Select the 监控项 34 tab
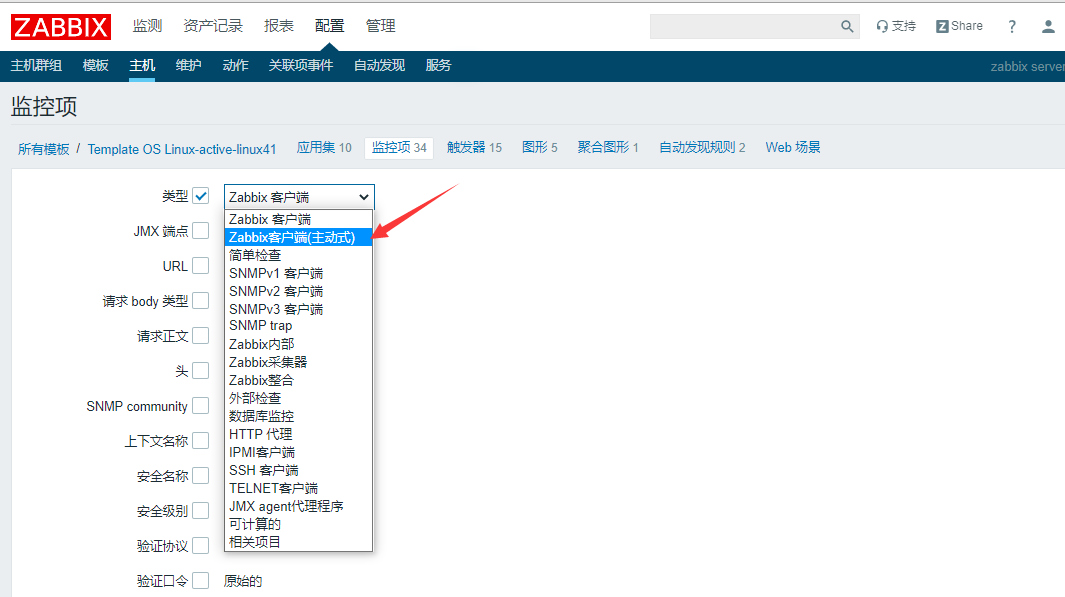Viewport: 1065px width, 597px height. tap(399, 147)
